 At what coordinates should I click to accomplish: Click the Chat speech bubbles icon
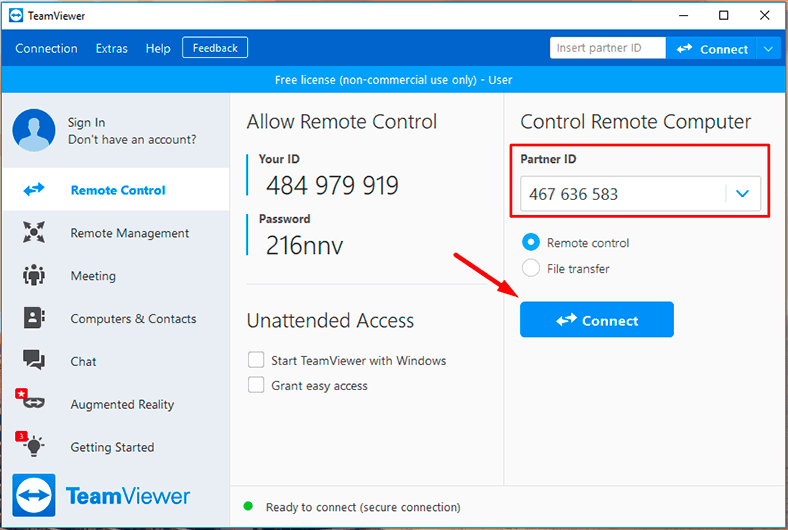click(x=34, y=360)
